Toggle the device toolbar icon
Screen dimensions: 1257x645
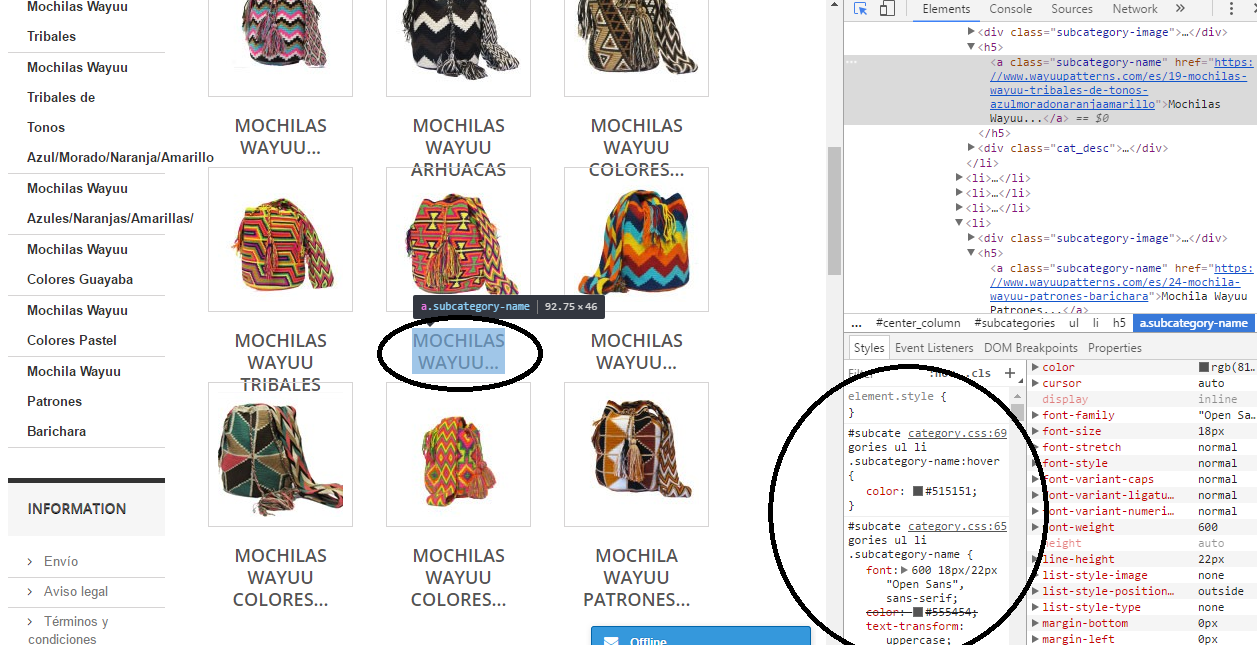tap(887, 10)
